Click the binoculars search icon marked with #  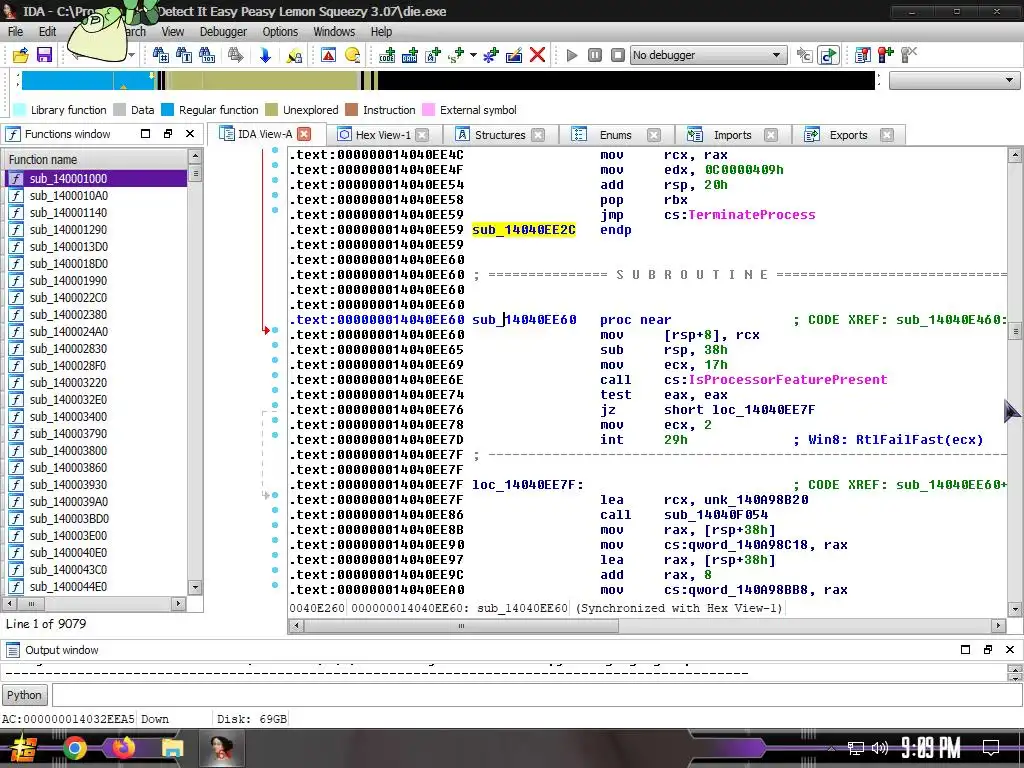160,56
